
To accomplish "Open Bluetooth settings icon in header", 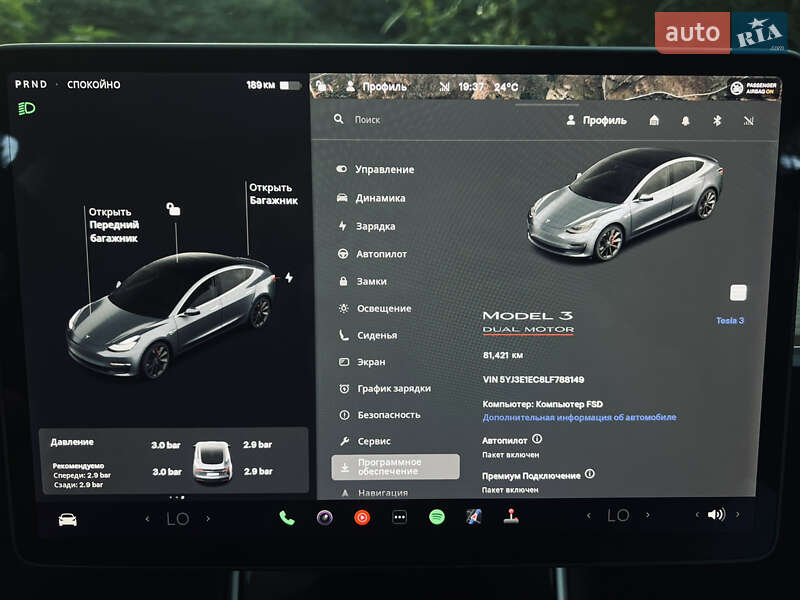I will pyautogui.click(x=716, y=120).
